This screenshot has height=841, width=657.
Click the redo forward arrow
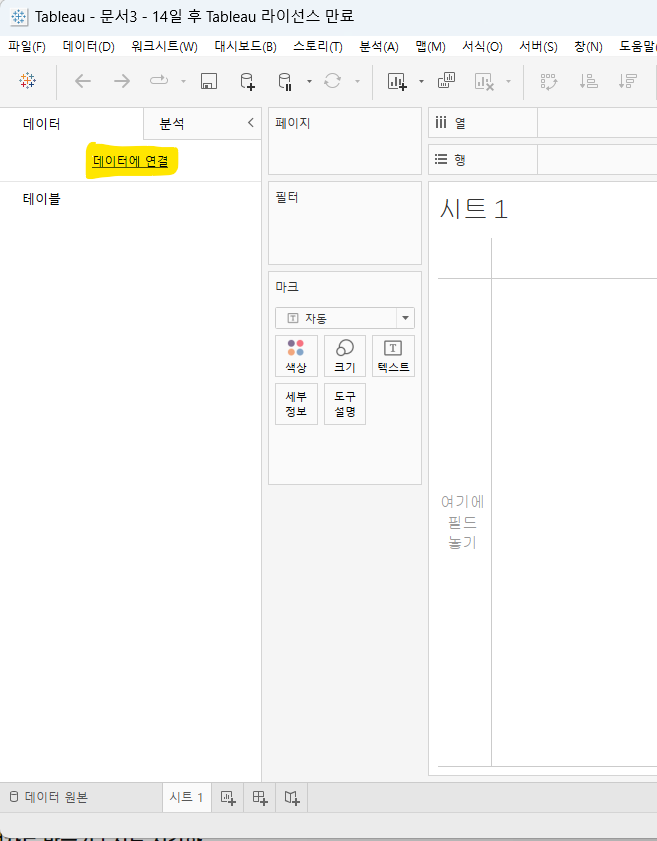(x=122, y=81)
